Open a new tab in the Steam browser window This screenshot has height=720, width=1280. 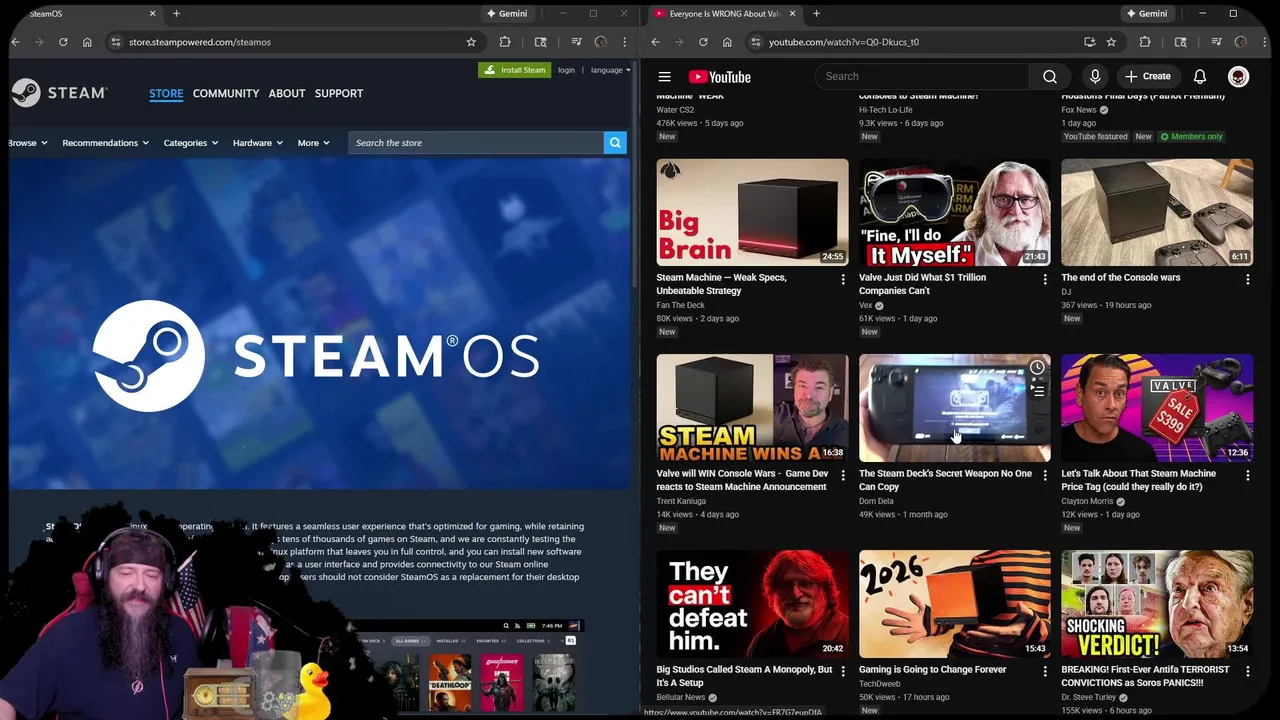(x=176, y=14)
